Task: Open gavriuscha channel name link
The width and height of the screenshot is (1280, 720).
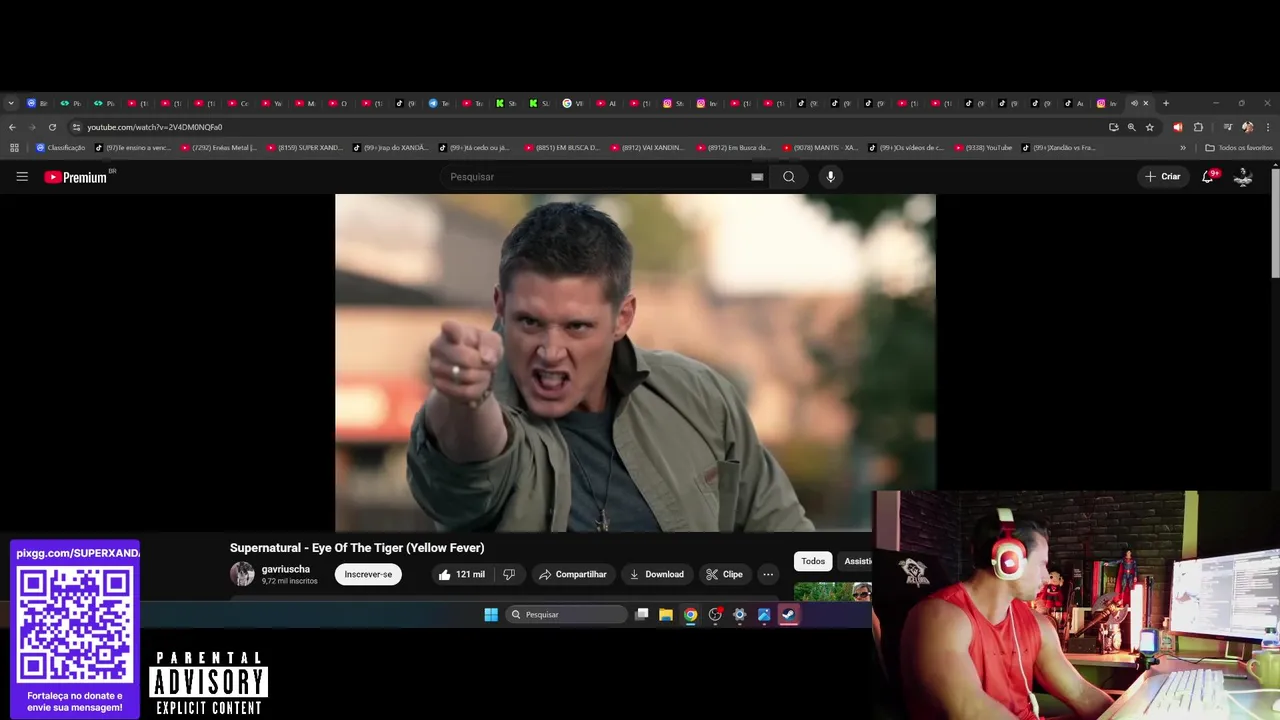Action: (286, 569)
